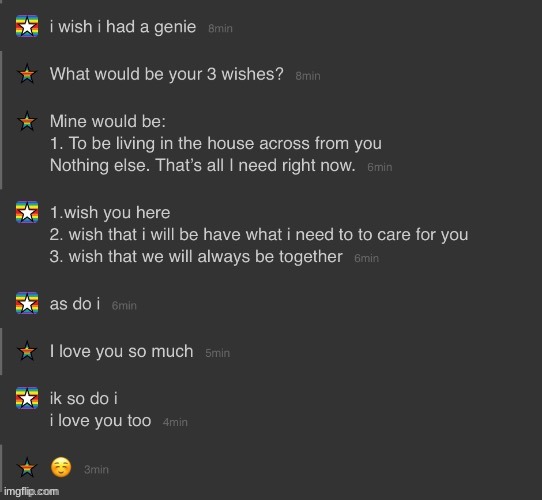The image size is (542, 500).
Task: Click the 8min timestamp after '3 wishes?'
Action: [308, 76]
